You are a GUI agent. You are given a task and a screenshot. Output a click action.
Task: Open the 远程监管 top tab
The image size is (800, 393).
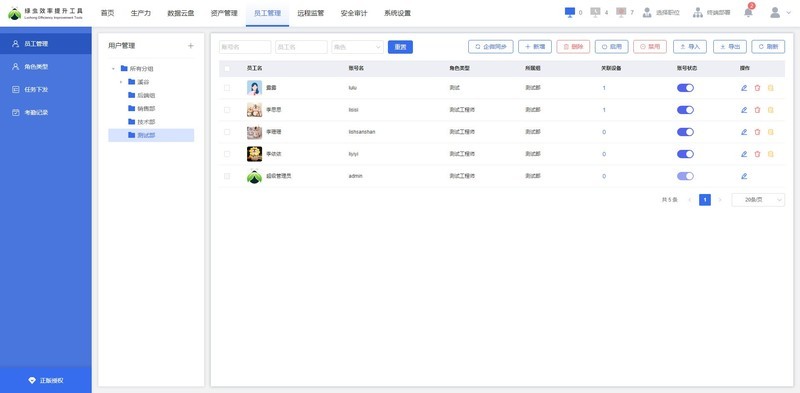point(311,13)
